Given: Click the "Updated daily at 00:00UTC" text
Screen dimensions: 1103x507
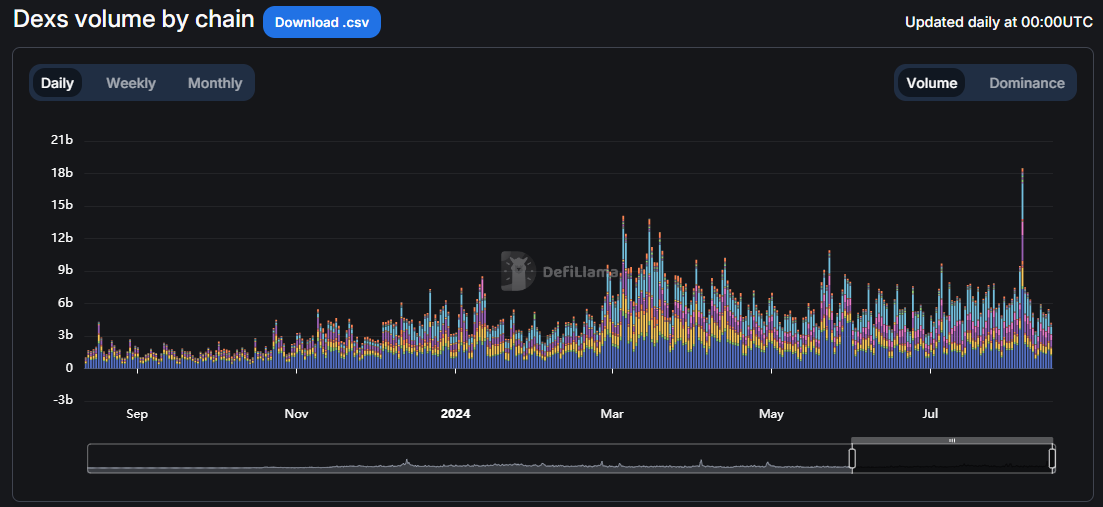Looking at the screenshot, I should (x=999, y=23).
